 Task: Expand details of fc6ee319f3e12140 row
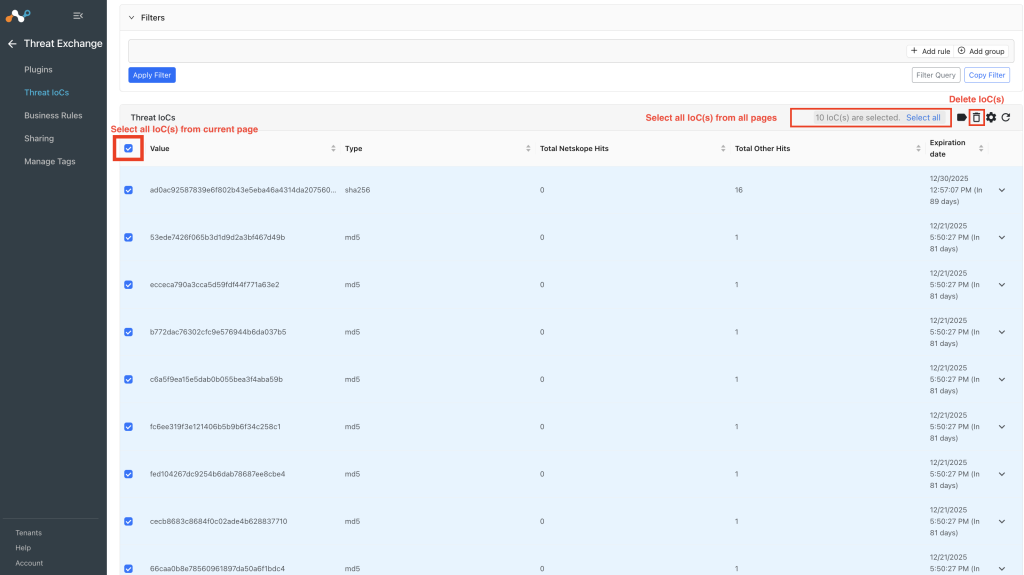click(1002, 427)
